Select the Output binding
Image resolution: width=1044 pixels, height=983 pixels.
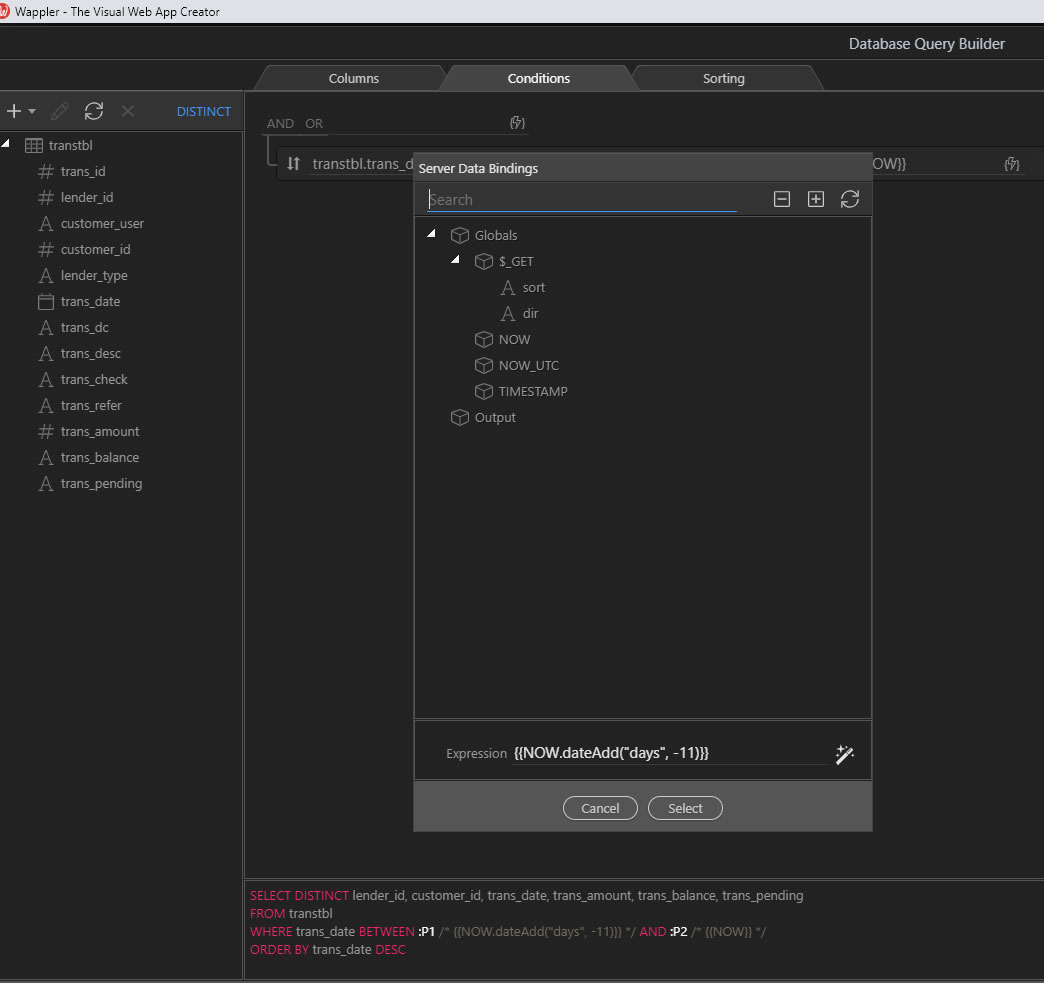click(x=495, y=417)
